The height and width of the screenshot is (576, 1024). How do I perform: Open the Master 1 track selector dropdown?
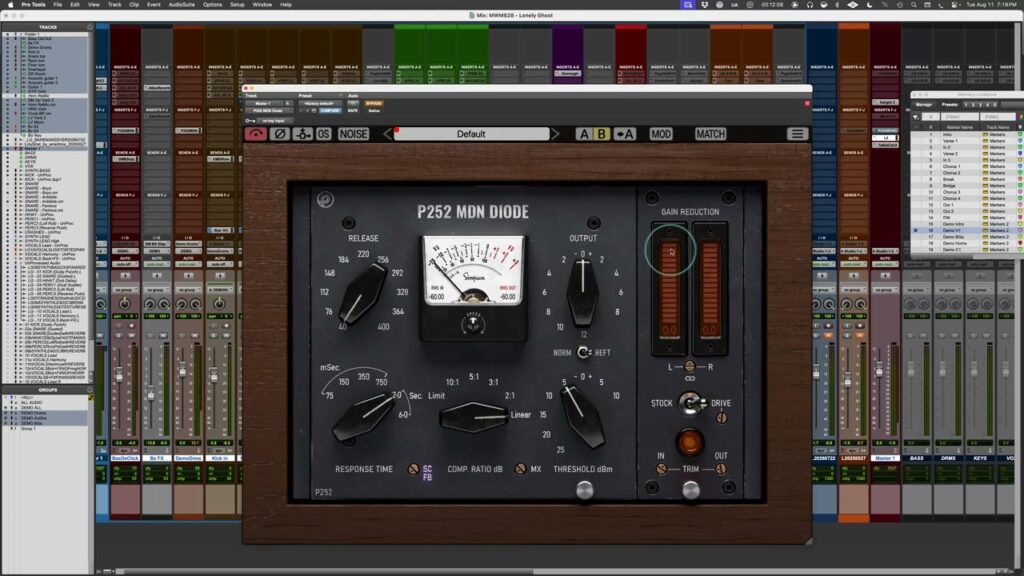click(x=264, y=103)
